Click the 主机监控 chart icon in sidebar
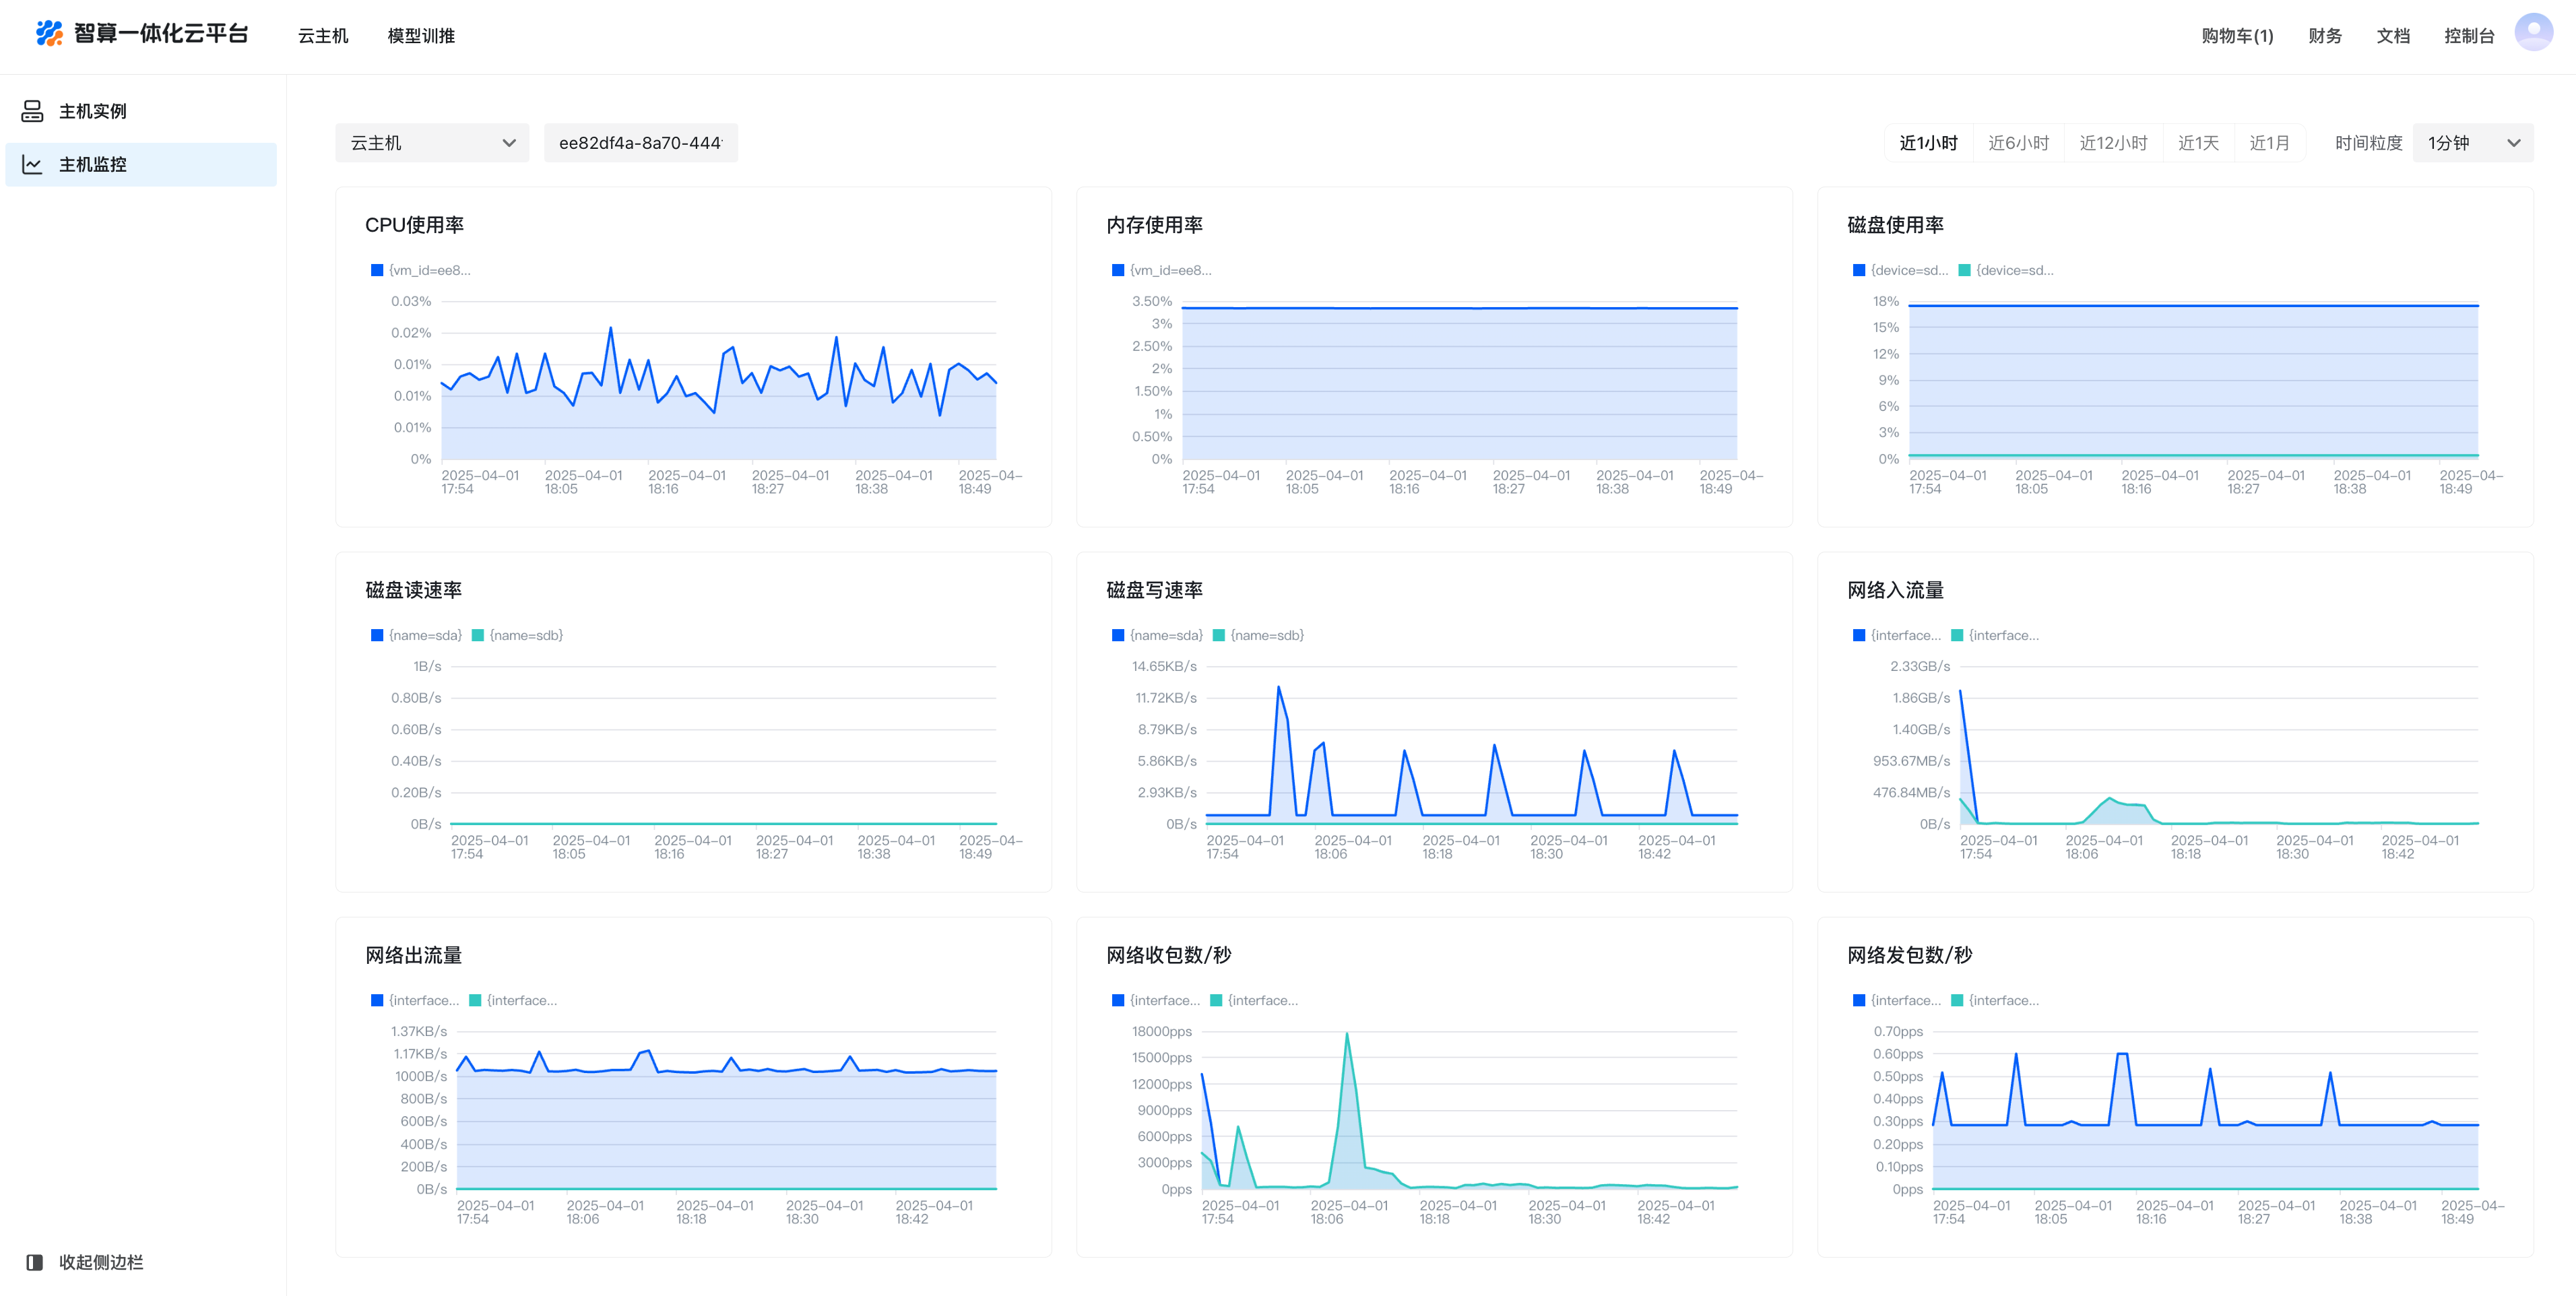 tap(32, 165)
